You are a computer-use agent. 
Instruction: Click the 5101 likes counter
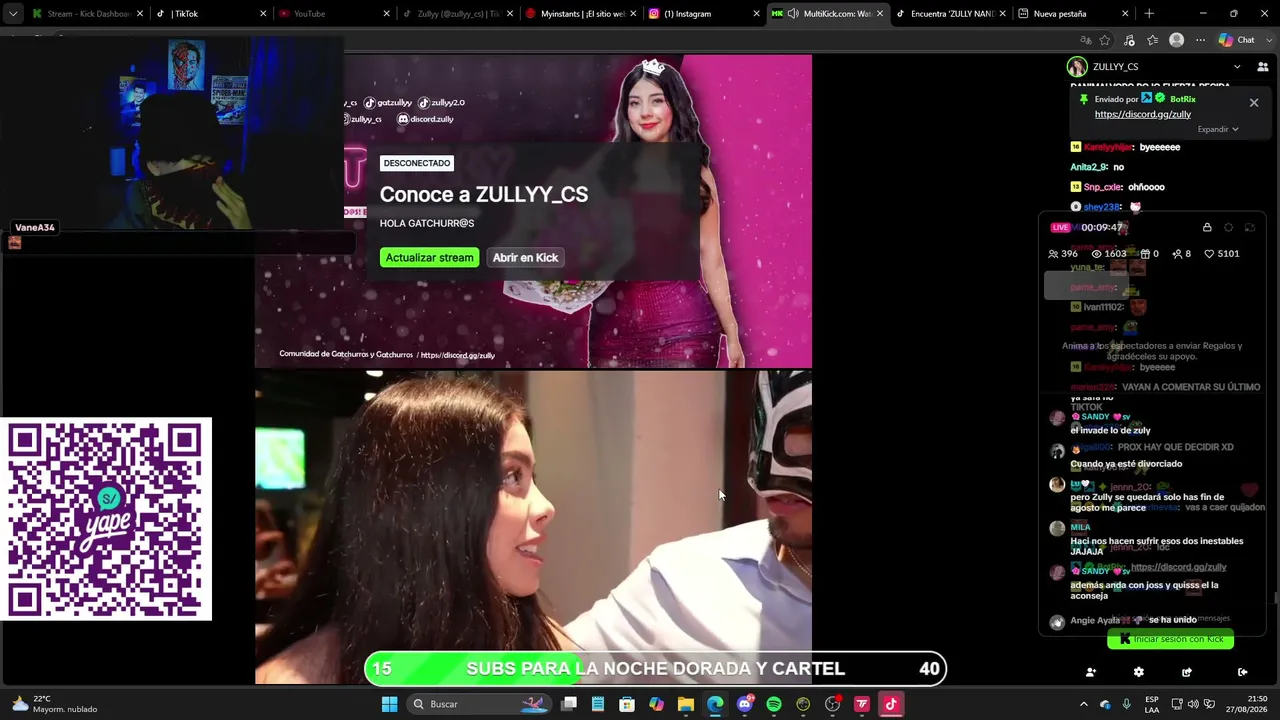[1221, 254]
